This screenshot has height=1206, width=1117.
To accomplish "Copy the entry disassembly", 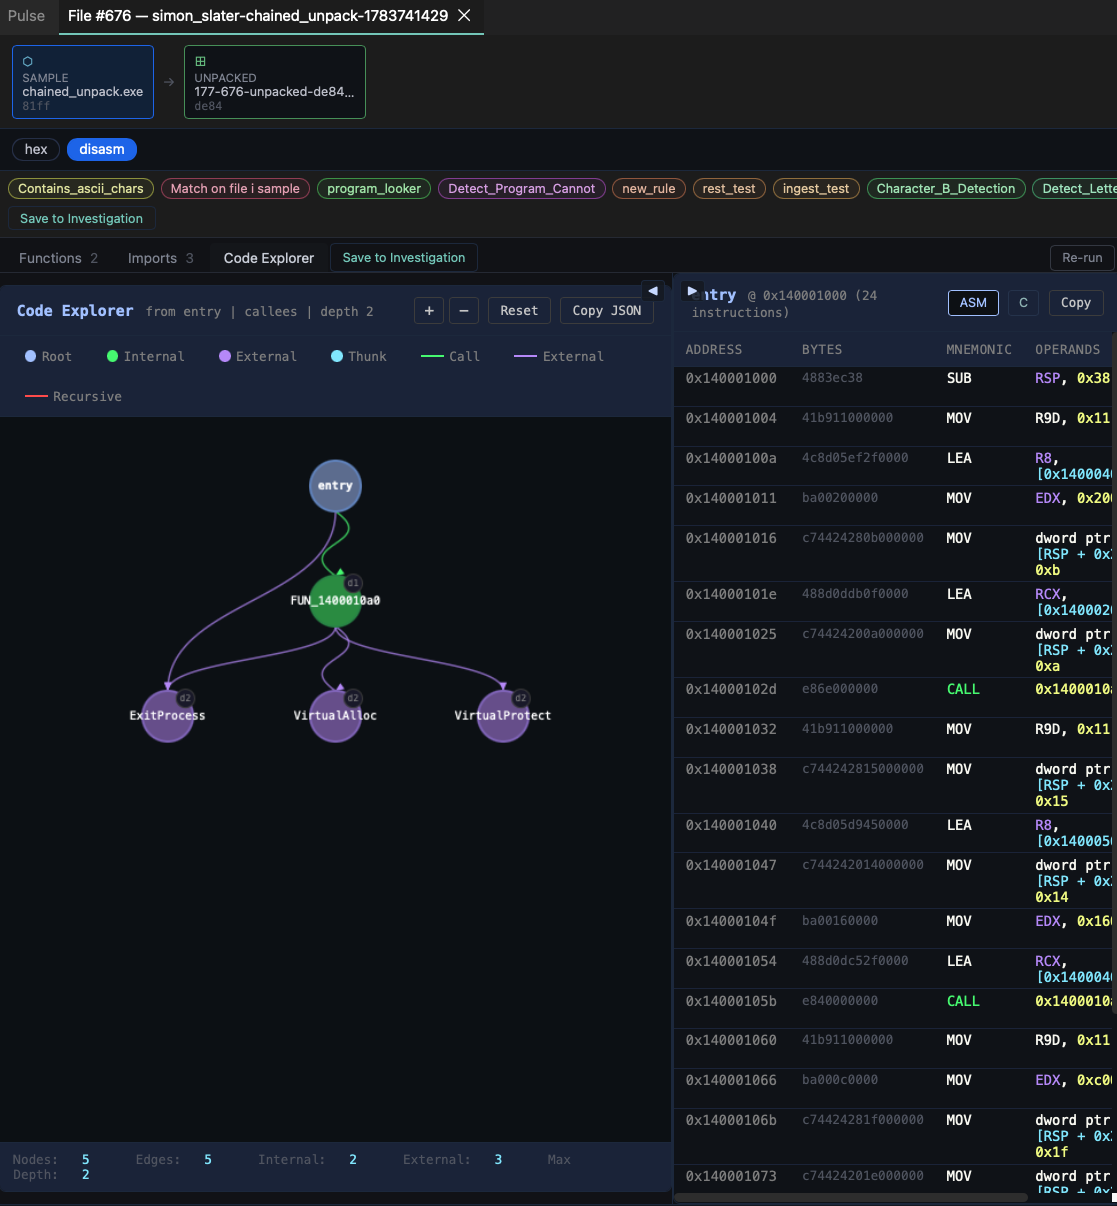I will [x=1076, y=303].
